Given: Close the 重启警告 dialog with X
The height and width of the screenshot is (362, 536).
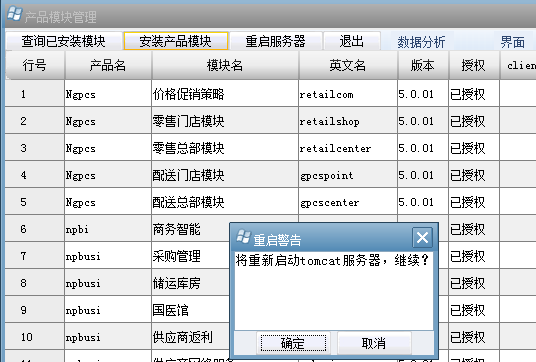Looking at the screenshot, I should click(x=422, y=237).
